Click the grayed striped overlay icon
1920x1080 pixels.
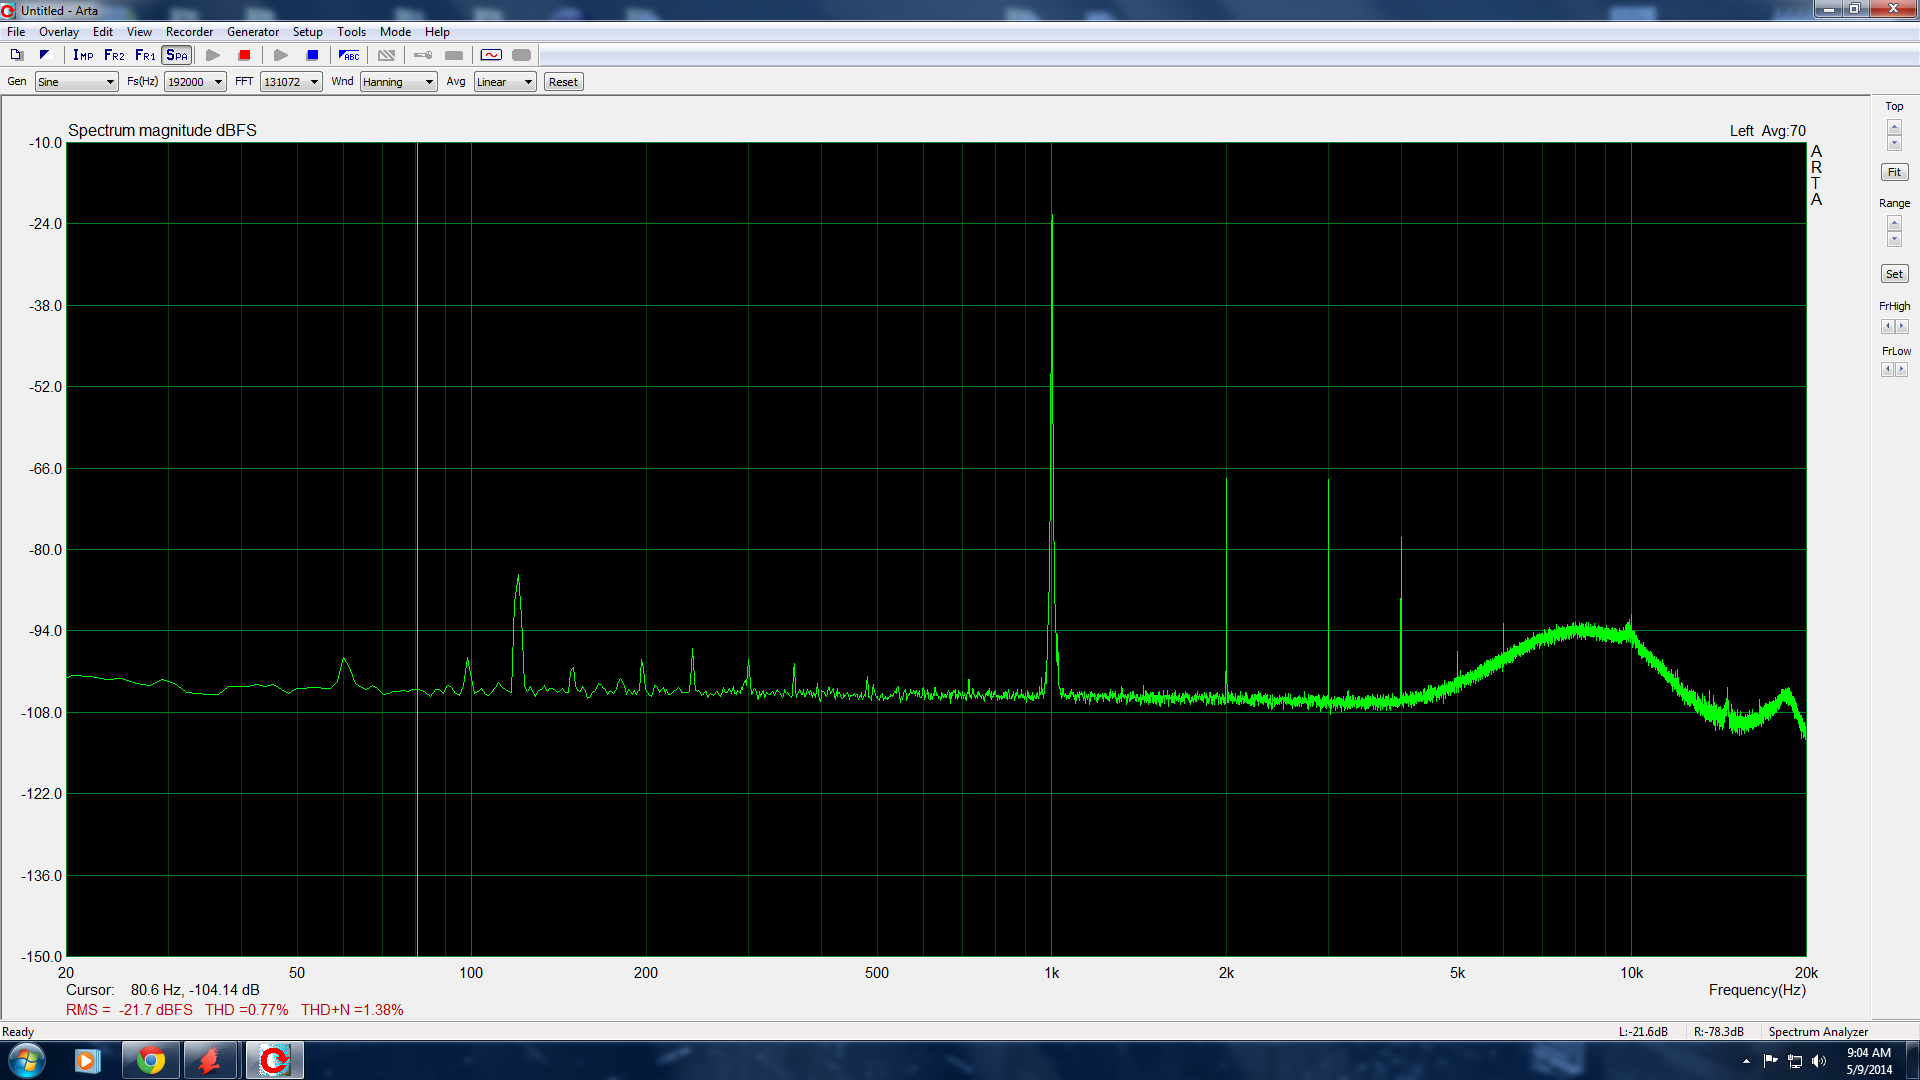click(x=387, y=55)
